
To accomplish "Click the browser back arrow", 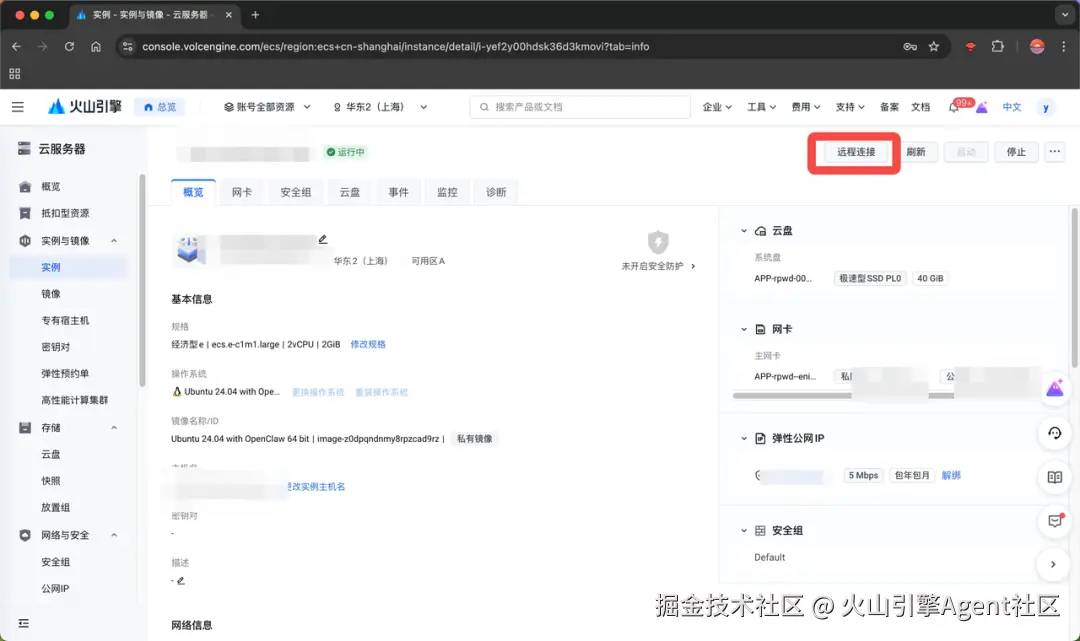I will pyautogui.click(x=17, y=46).
